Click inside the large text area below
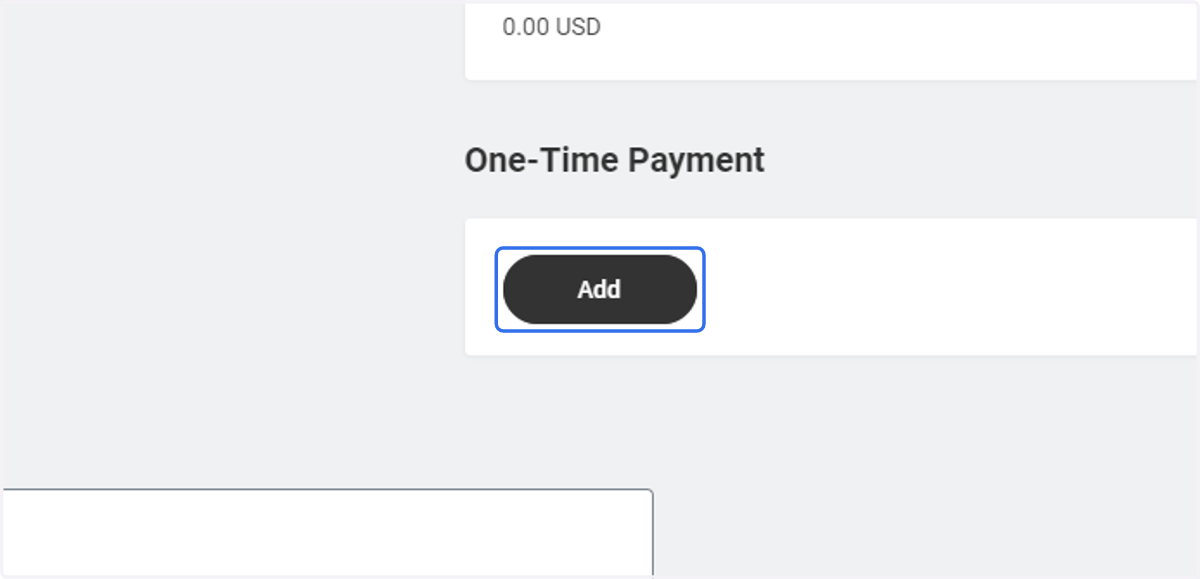 326,532
